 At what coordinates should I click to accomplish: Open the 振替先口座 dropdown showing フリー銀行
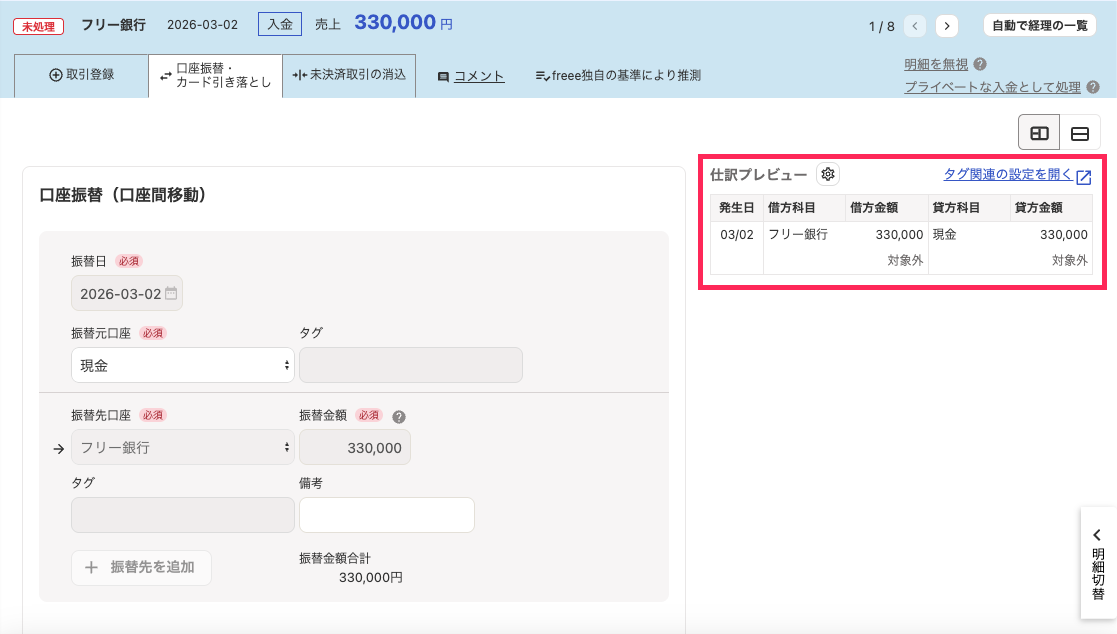(x=182, y=447)
